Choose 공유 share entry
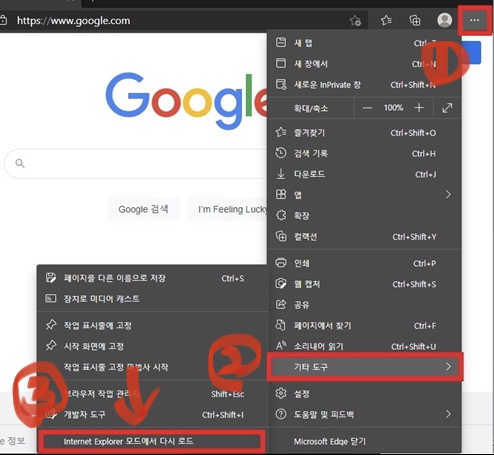This screenshot has width=494, height=455. pos(364,305)
